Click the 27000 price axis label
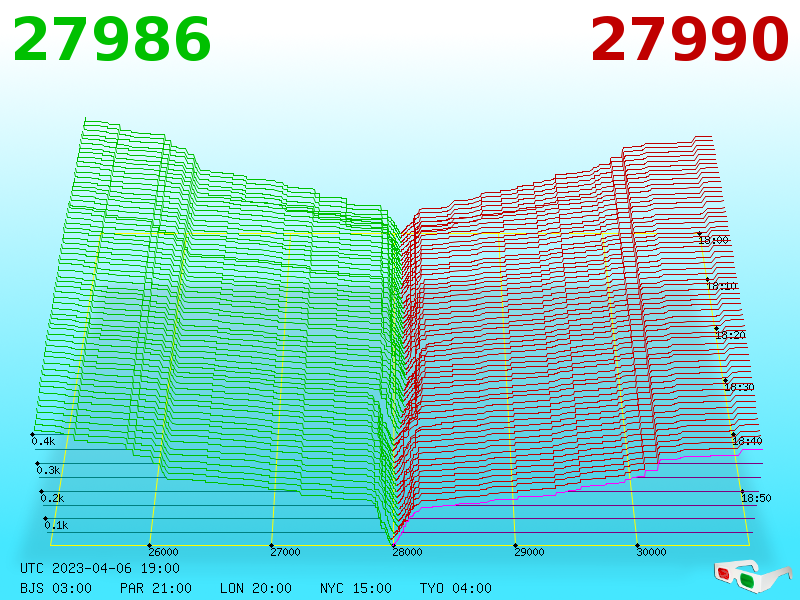The height and width of the screenshot is (600, 800). (x=285, y=552)
